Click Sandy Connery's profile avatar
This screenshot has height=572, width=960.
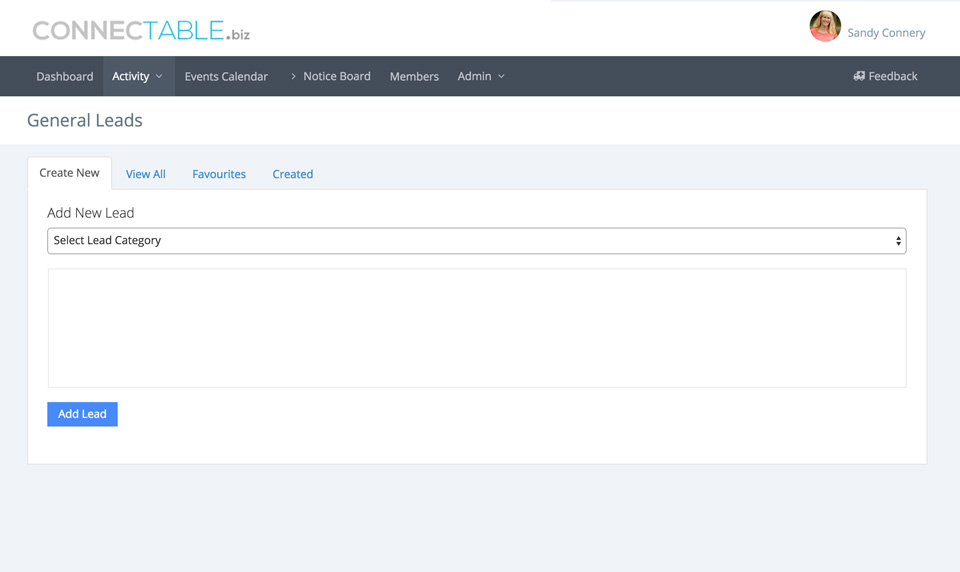[x=825, y=27]
